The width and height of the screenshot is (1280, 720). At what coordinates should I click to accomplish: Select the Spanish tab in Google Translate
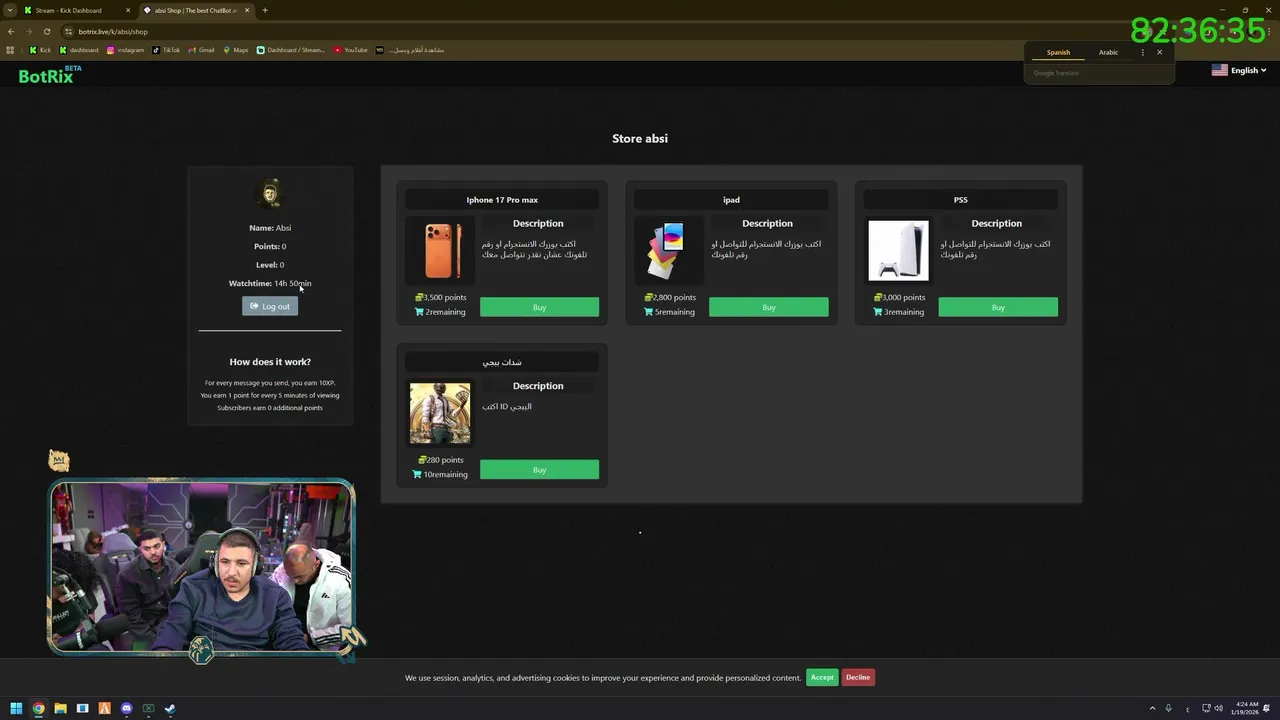tap(1058, 52)
